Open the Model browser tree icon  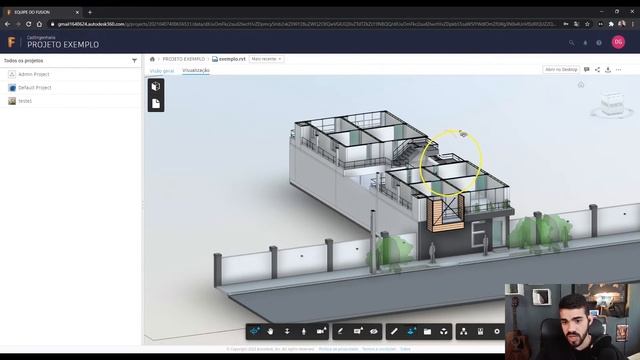click(x=464, y=331)
